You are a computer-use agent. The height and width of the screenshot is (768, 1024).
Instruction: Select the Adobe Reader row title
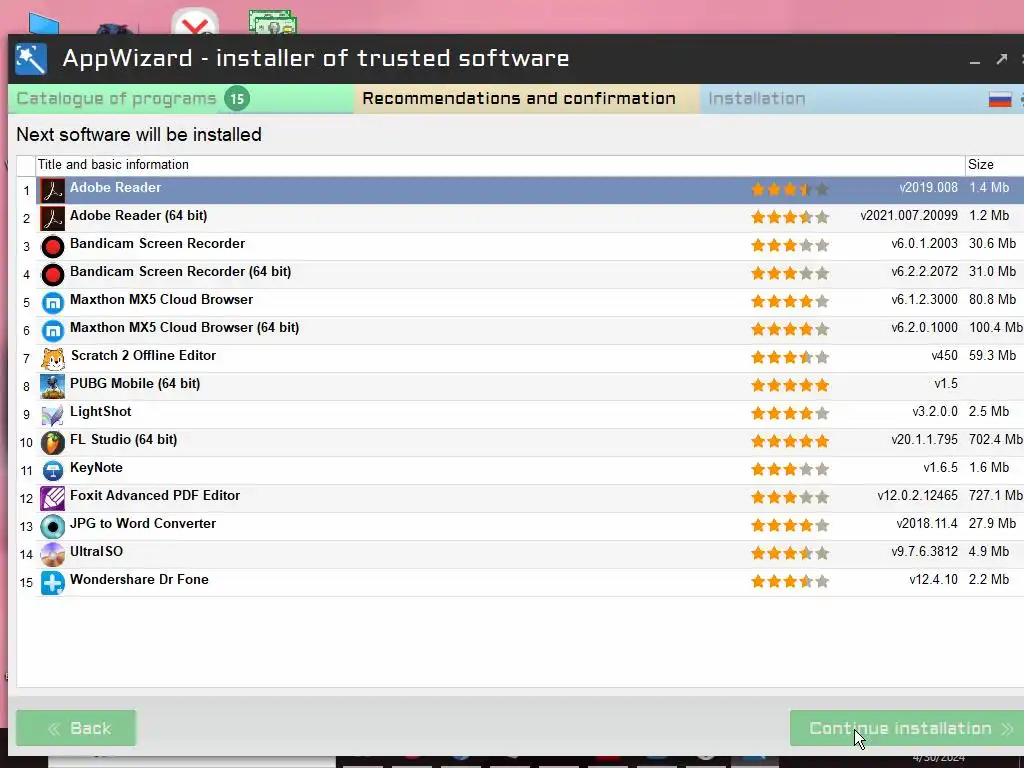coord(116,187)
